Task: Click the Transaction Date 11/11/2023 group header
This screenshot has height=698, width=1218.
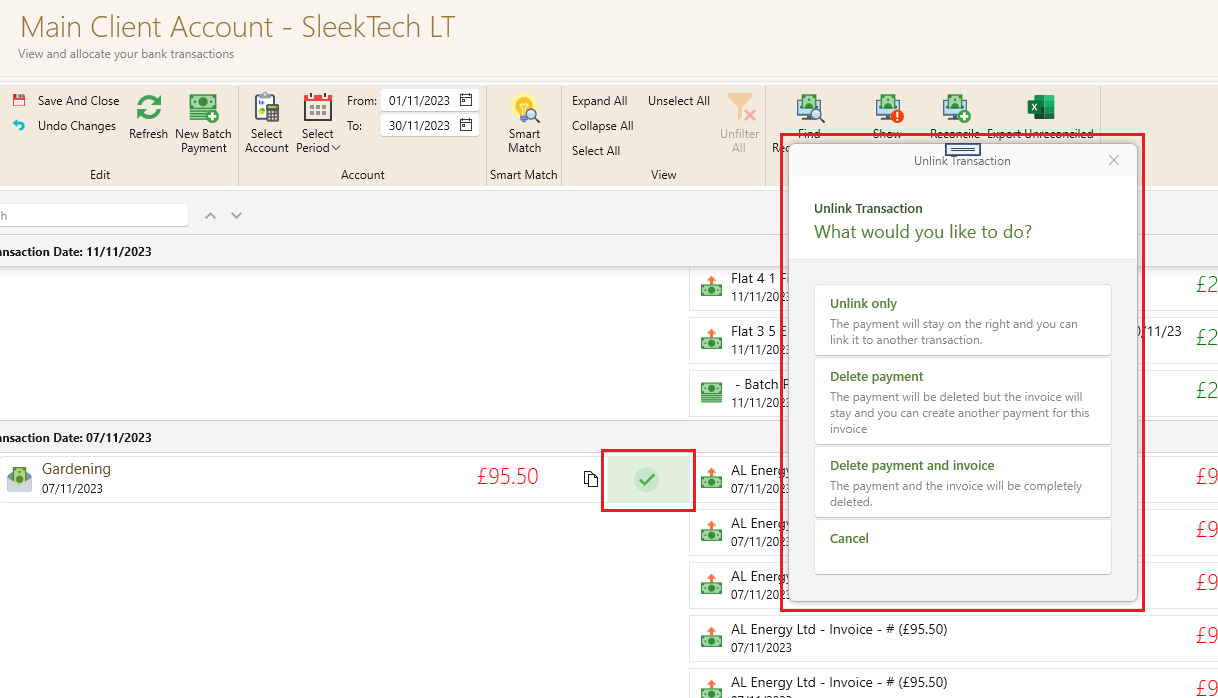Action: [x=609, y=251]
